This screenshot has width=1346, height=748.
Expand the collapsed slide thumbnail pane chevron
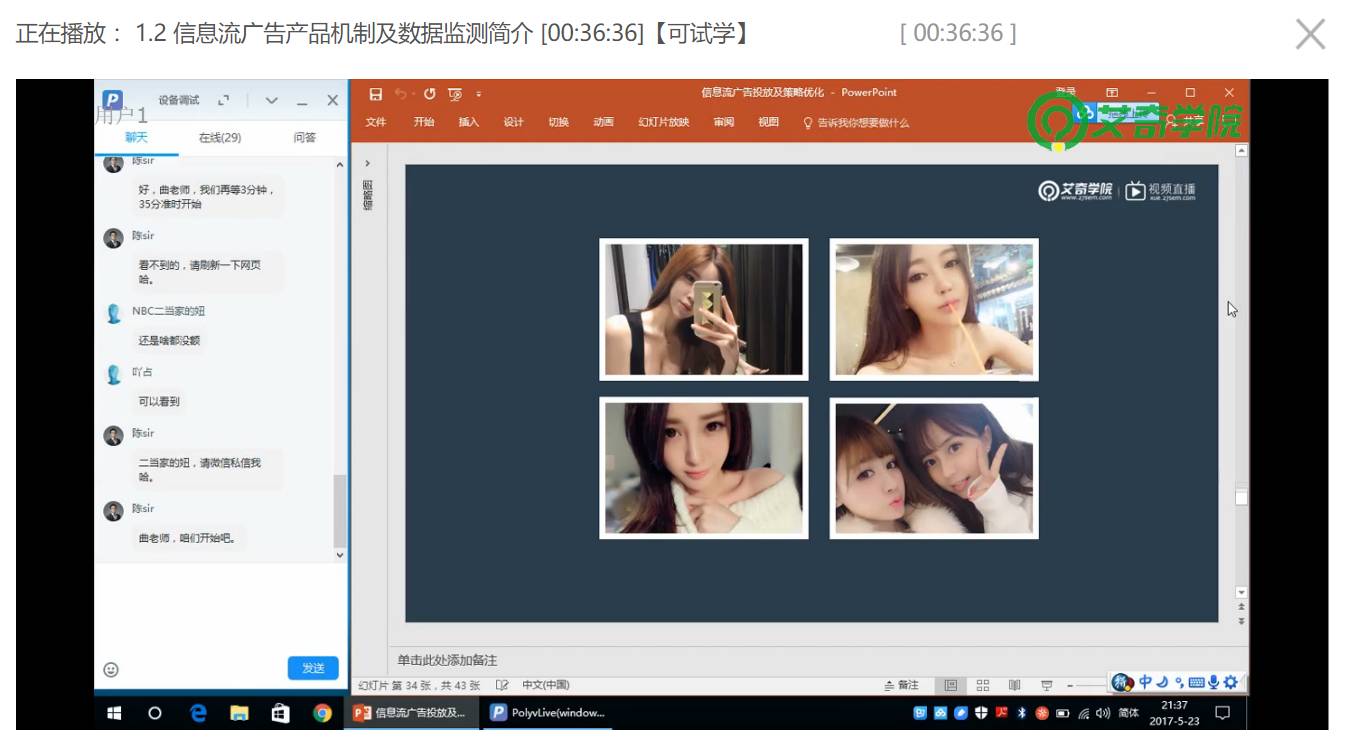[x=367, y=163]
